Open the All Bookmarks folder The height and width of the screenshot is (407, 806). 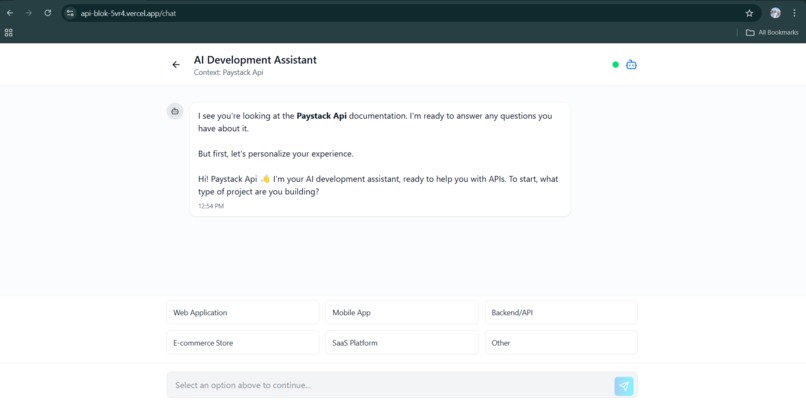[x=772, y=32]
